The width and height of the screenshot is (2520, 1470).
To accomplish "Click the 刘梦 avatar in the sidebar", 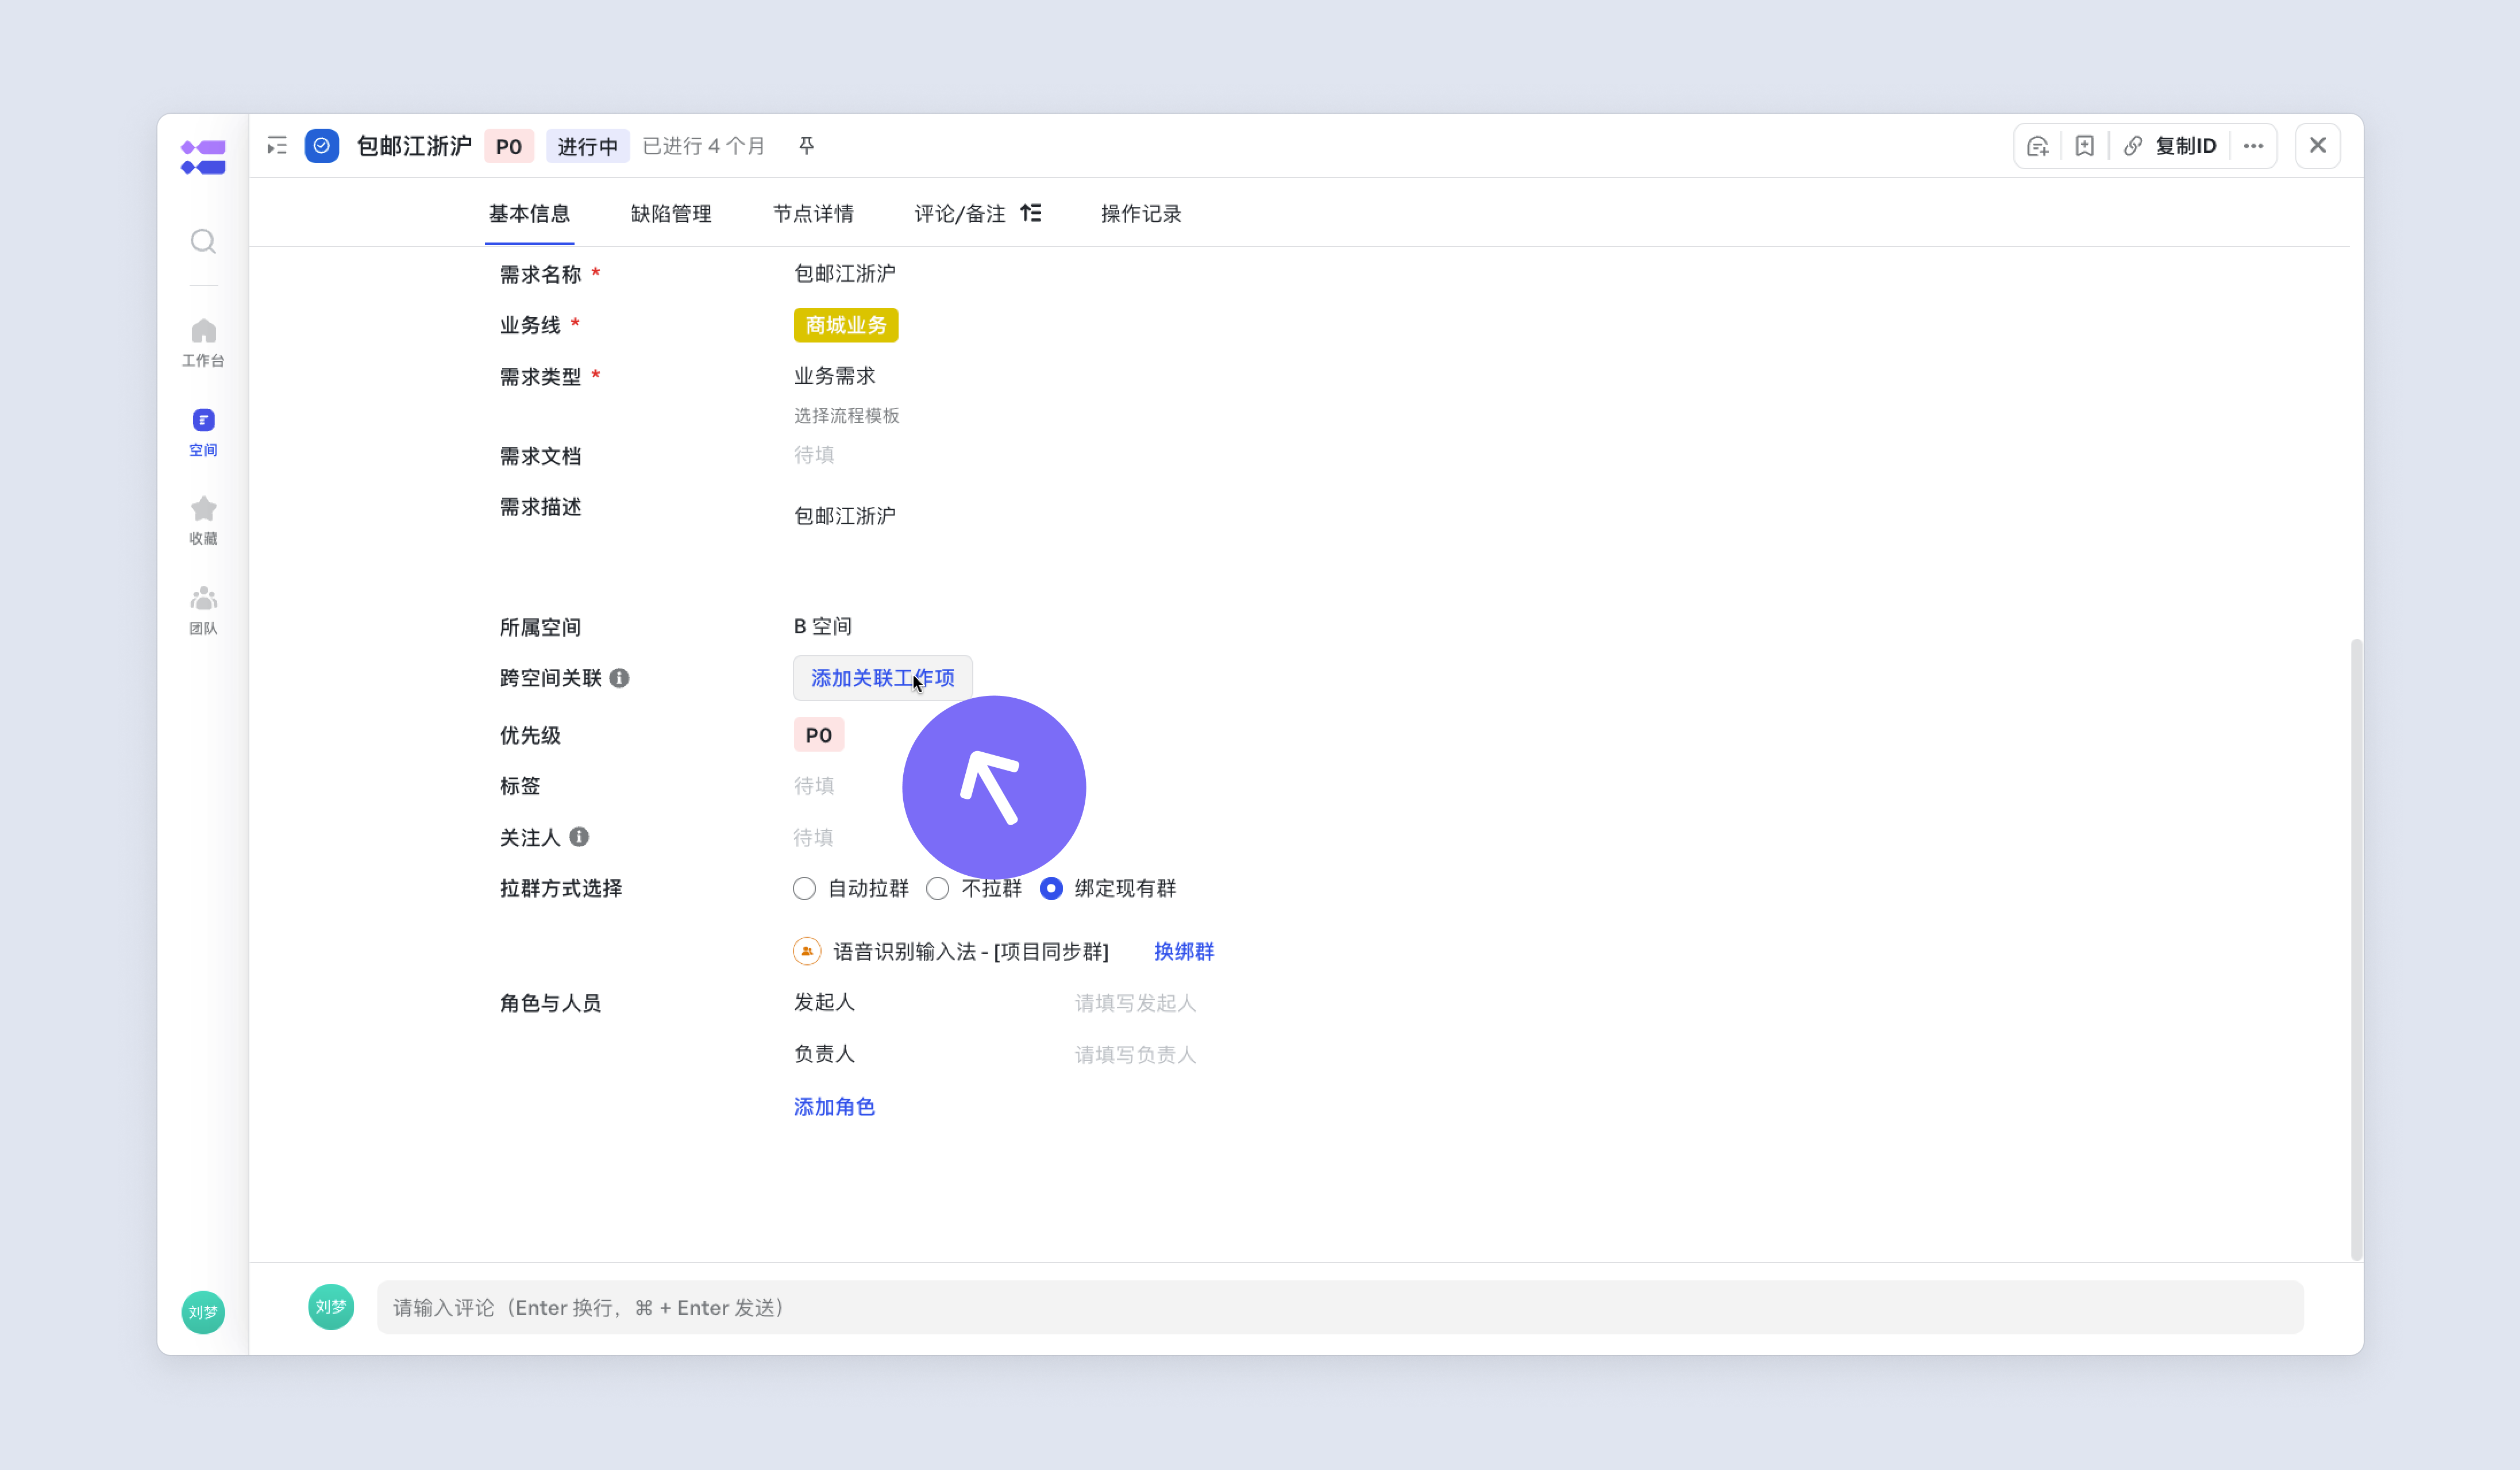I will click(203, 1312).
